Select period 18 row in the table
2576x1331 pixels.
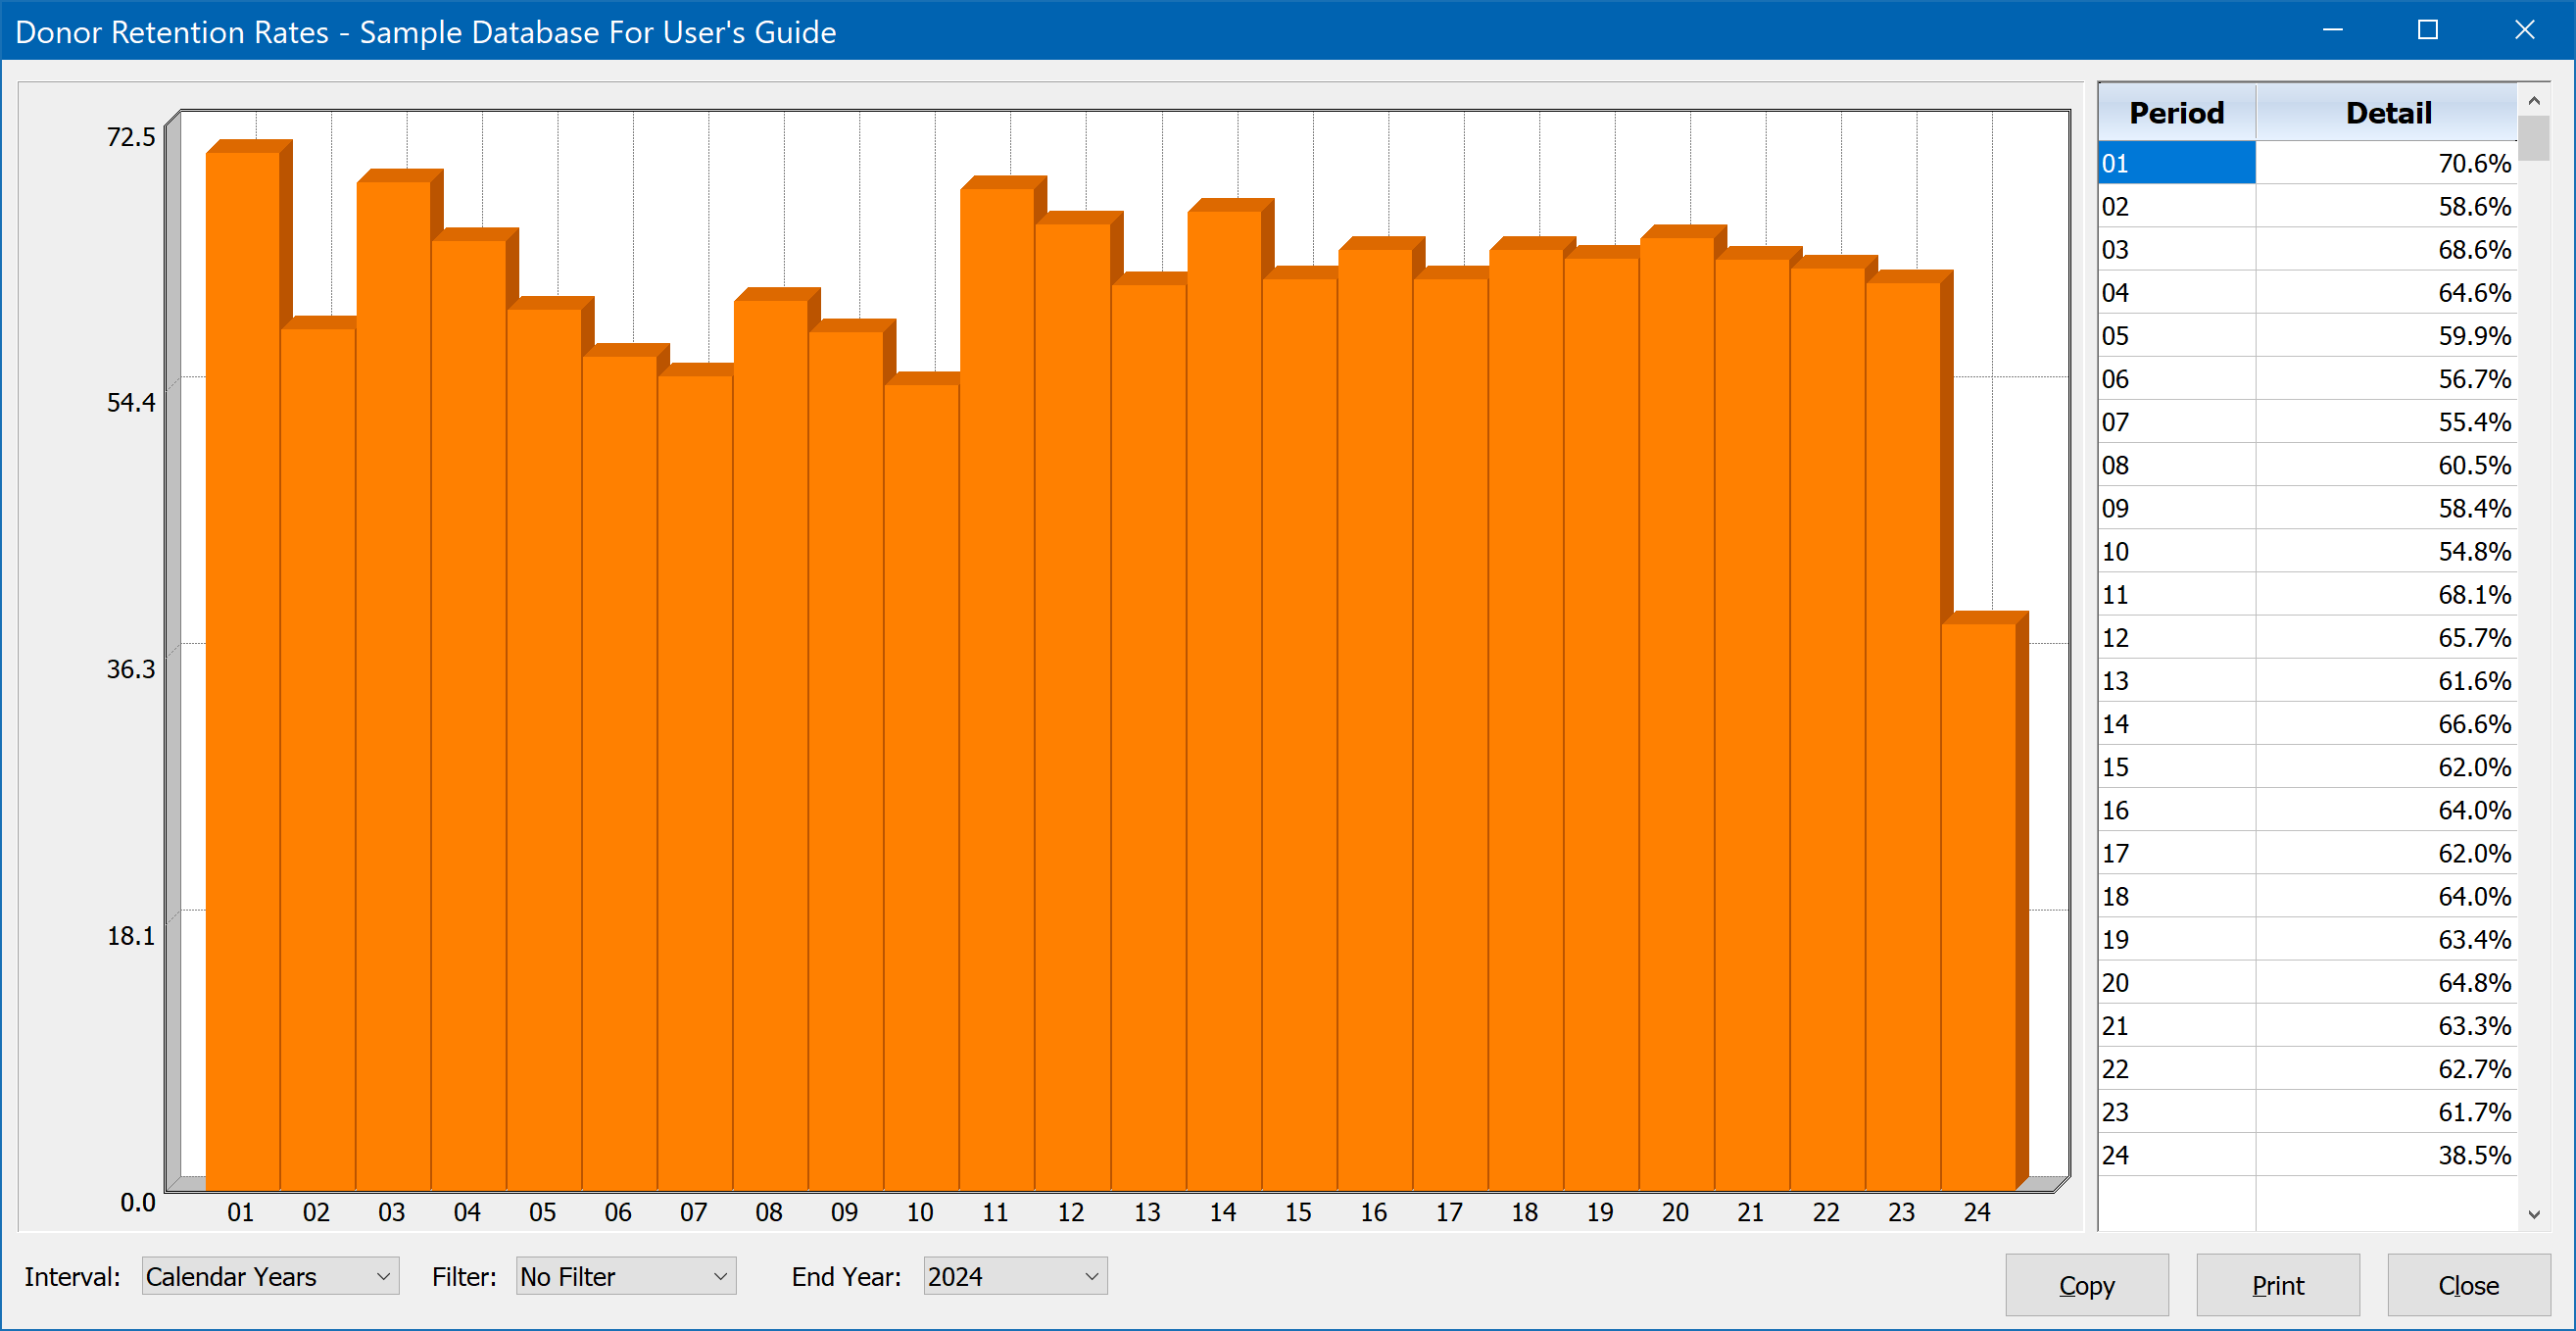pos(2307,896)
